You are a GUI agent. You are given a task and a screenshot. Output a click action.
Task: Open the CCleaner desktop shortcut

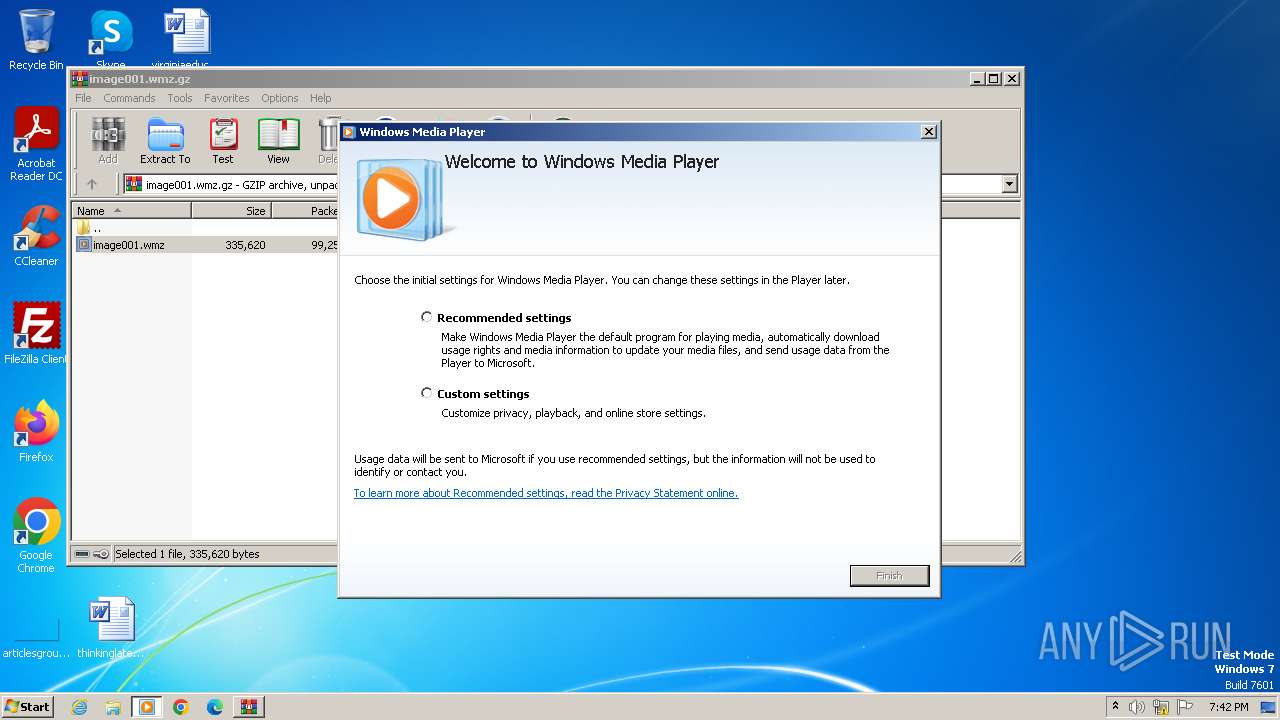click(x=36, y=236)
